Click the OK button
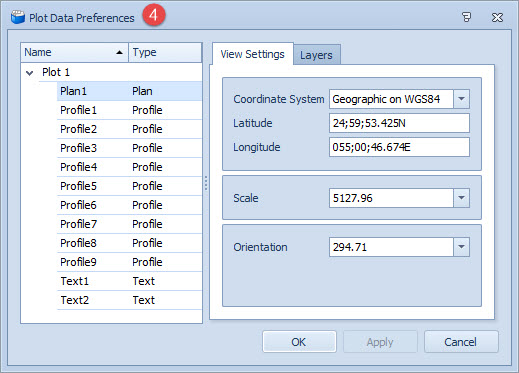 pyautogui.click(x=299, y=342)
